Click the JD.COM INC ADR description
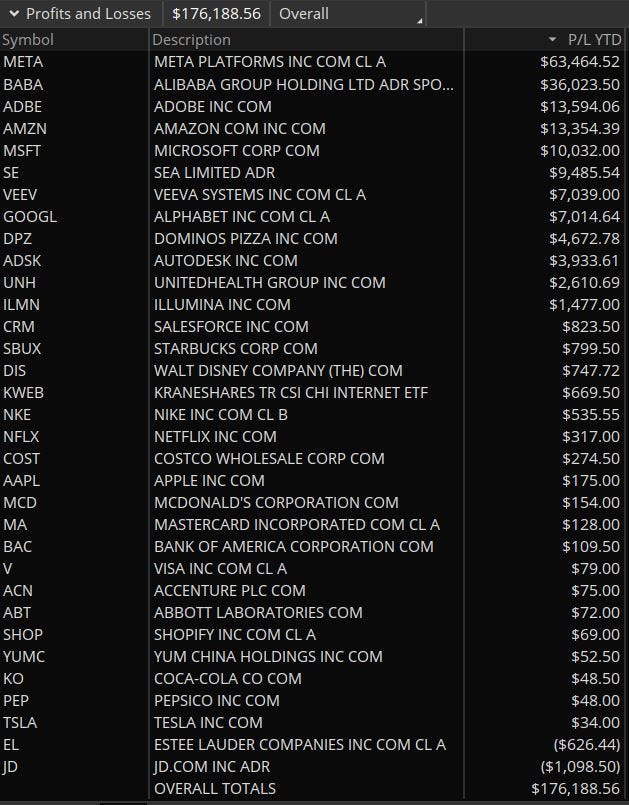The height and width of the screenshot is (805, 629). 212,767
